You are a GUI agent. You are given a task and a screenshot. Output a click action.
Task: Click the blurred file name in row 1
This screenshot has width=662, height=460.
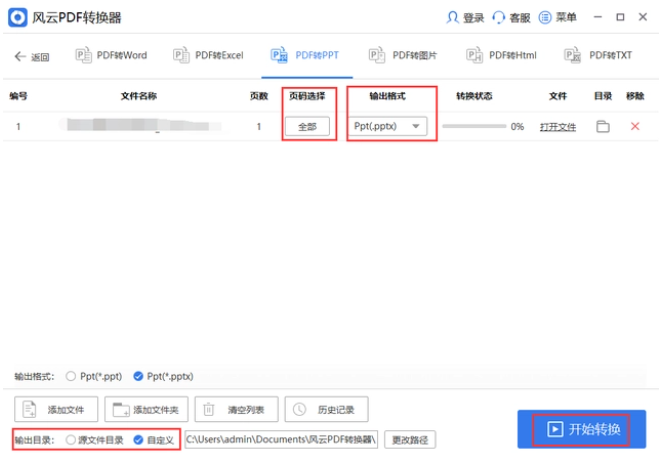point(143,126)
